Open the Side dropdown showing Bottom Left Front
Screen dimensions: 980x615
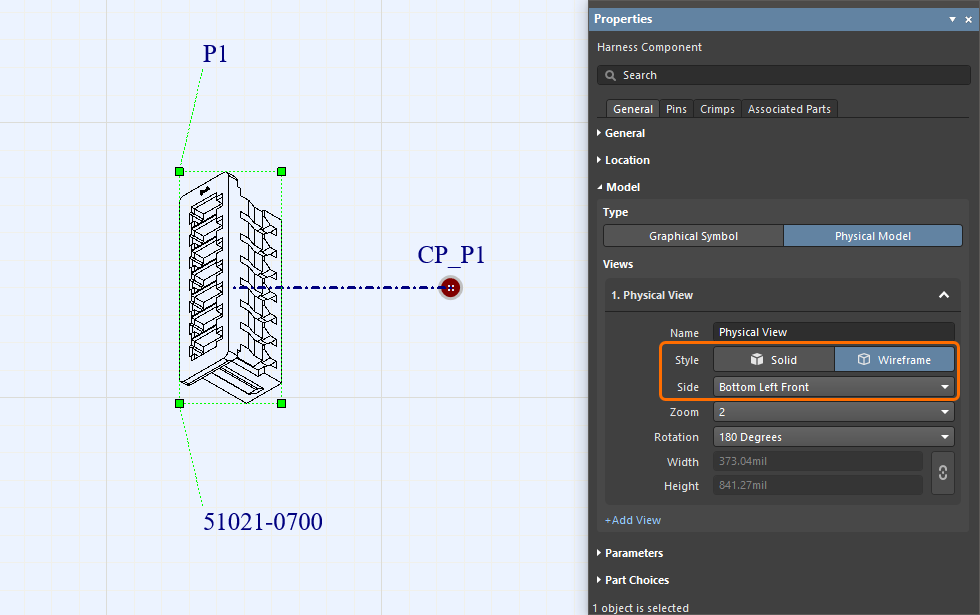833,387
